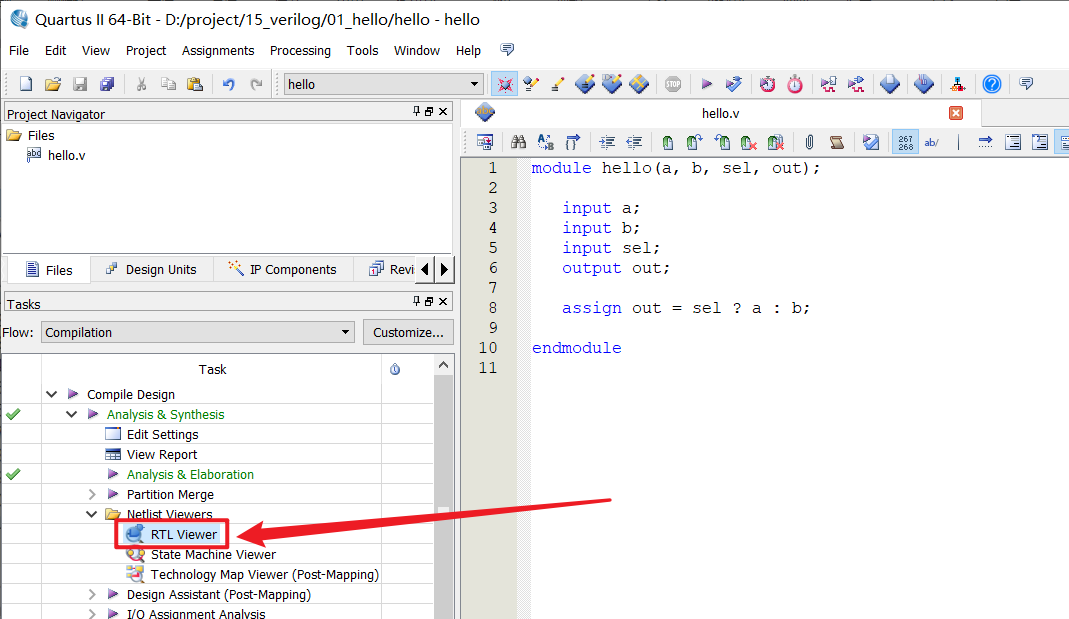Undo the last edit
Image resolution: width=1069 pixels, height=619 pixels.
point(228,84)
